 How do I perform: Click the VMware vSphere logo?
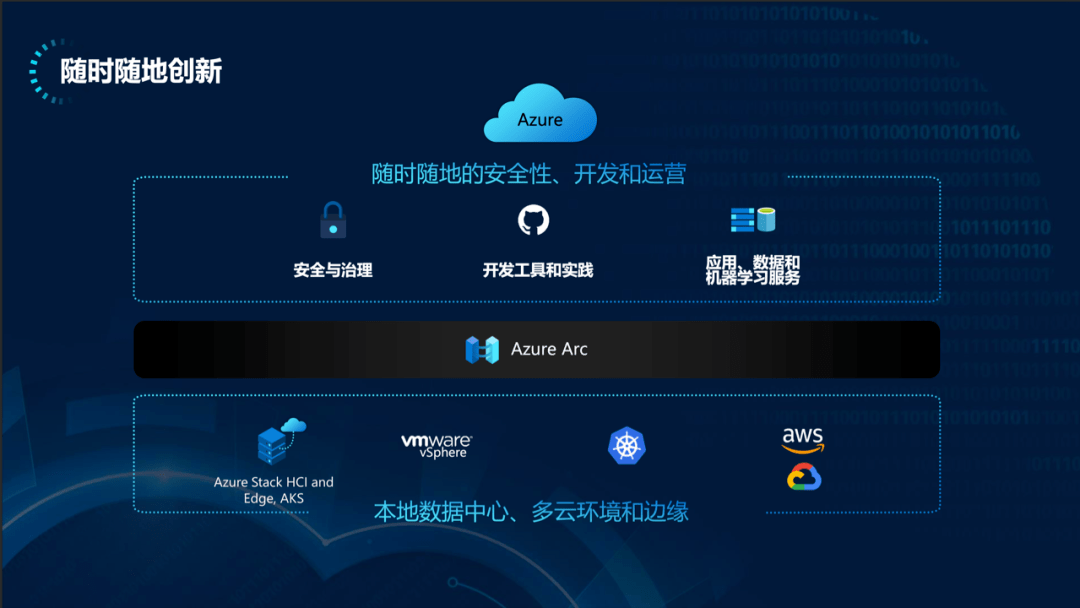(437, 445)
